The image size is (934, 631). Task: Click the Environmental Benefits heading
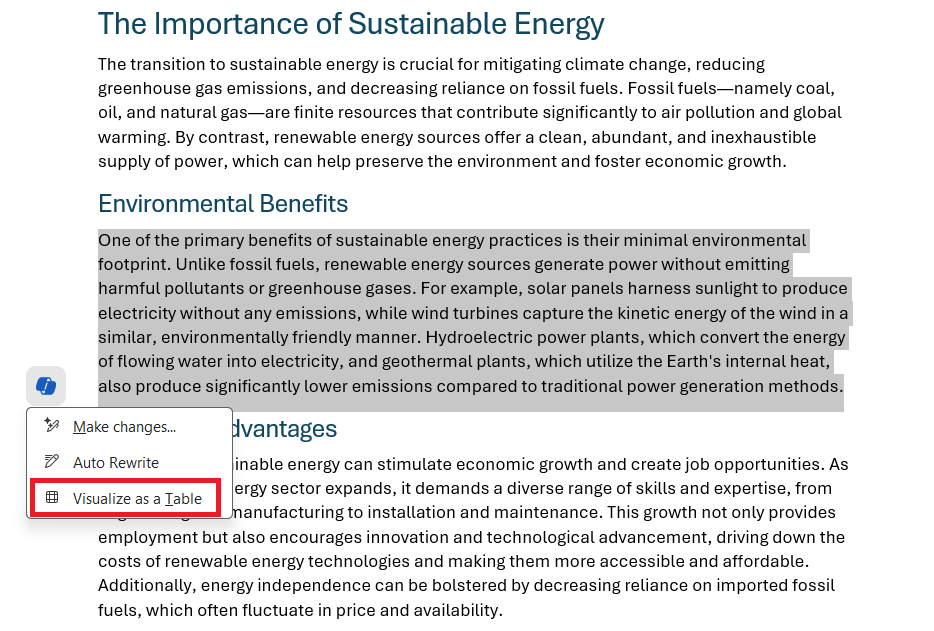tap(223, 204)
